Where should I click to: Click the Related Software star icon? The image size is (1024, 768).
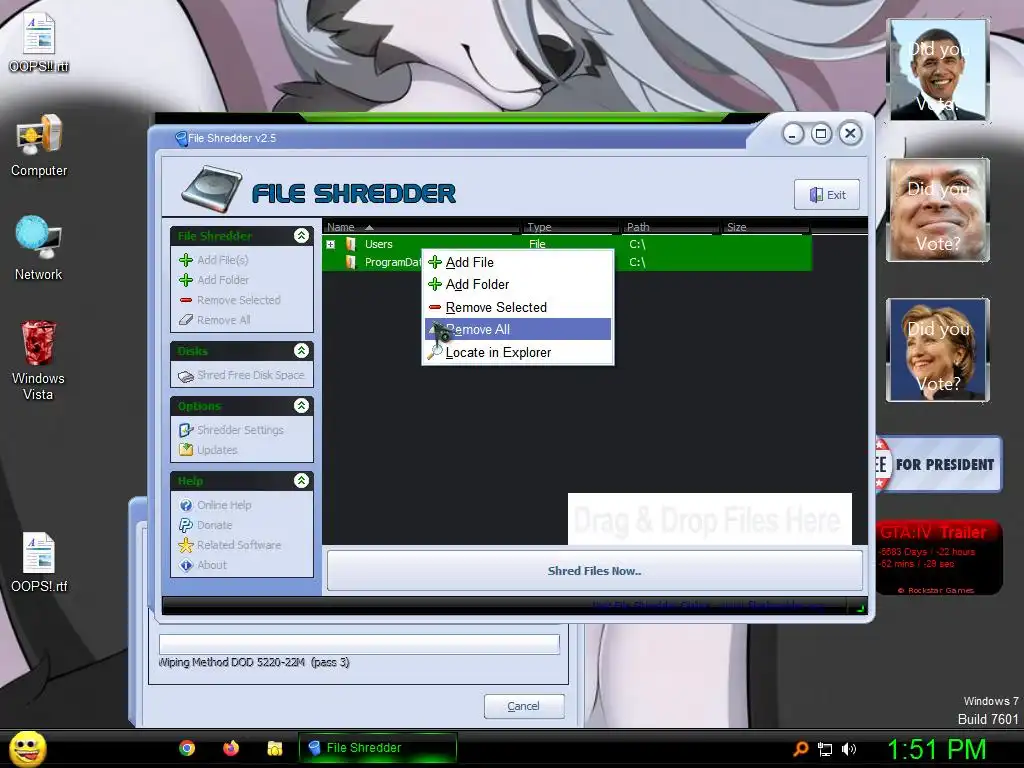186,545
